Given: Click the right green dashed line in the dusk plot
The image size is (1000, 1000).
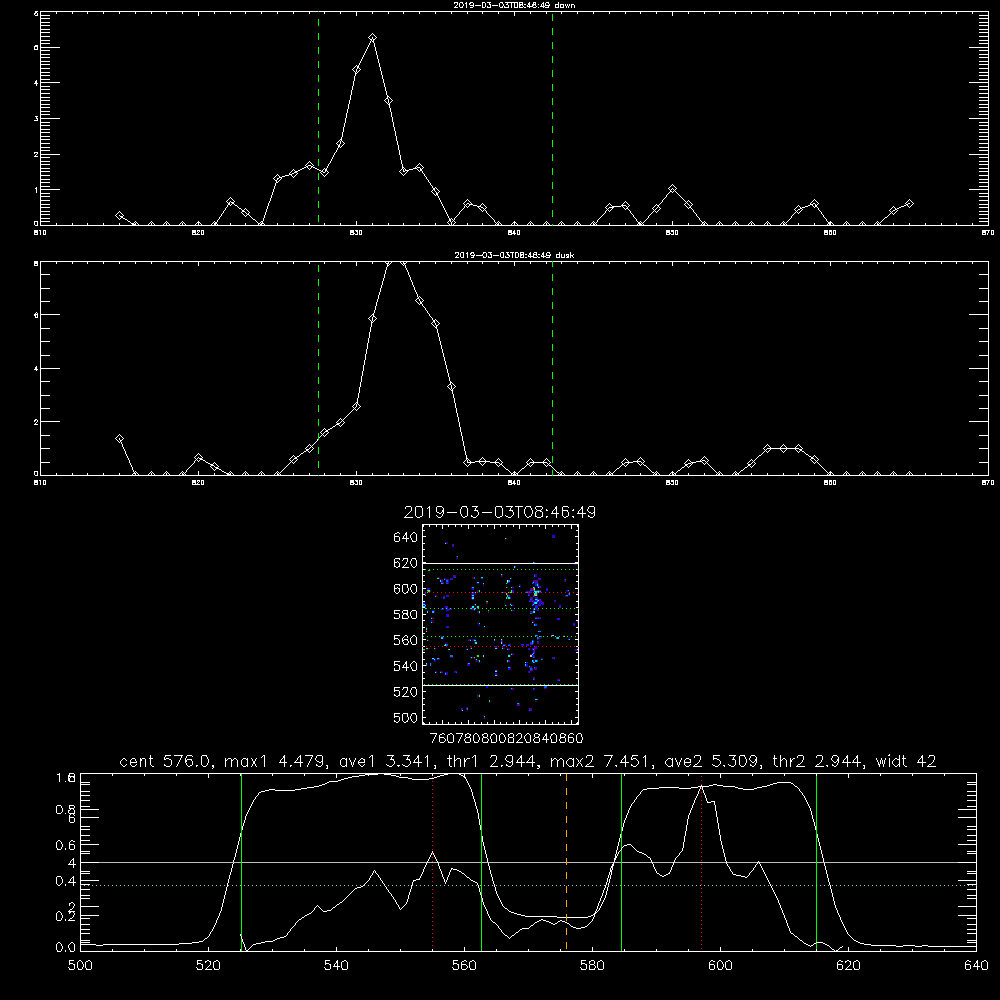Looking at the screenshot, I should point(552,368).
